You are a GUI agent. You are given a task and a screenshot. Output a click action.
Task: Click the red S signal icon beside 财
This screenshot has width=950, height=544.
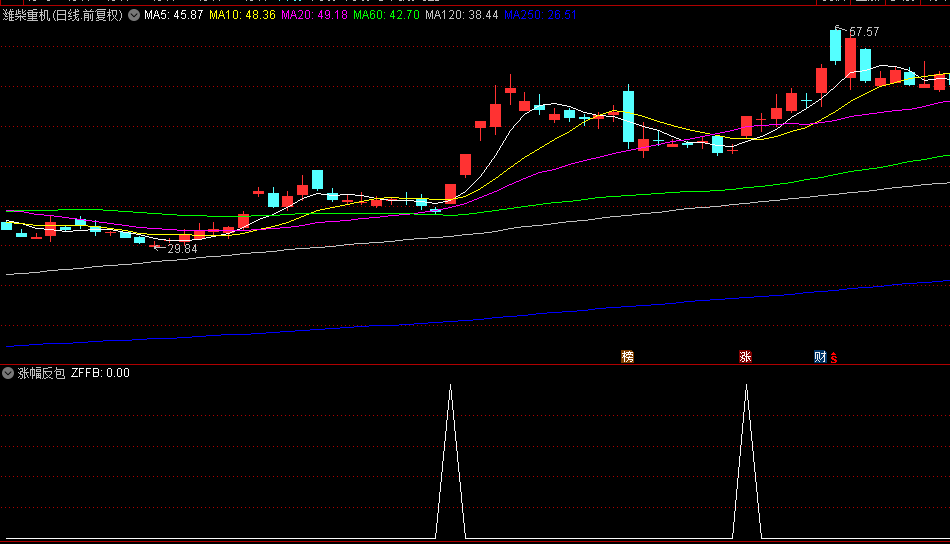pos(834,359)
